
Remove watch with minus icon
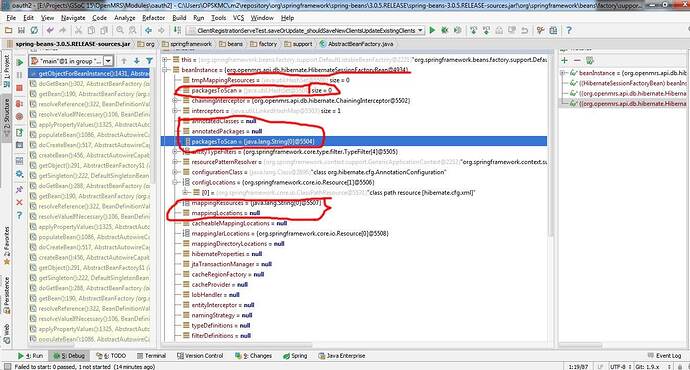pyautogui.click(x=577, y=60)
